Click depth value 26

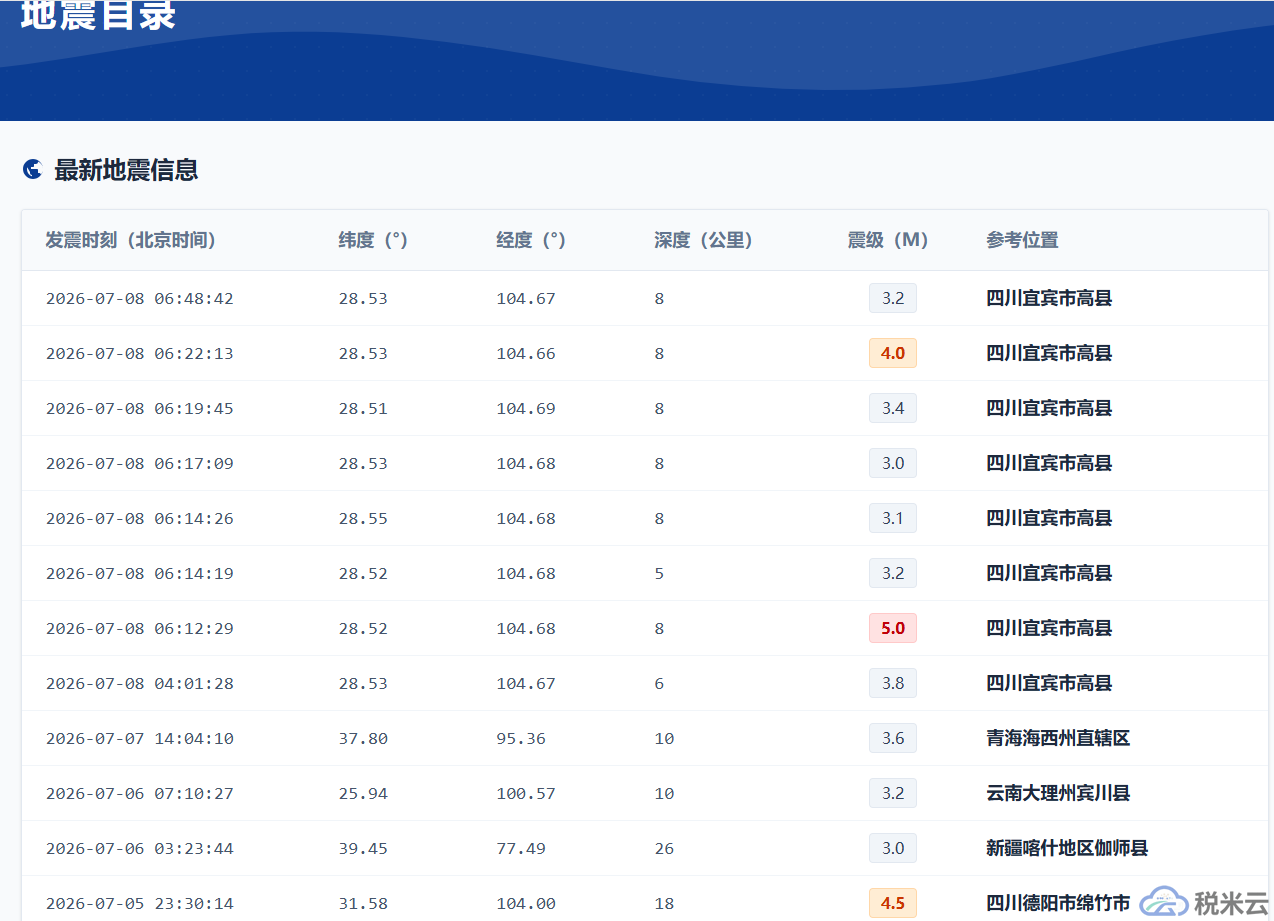click(x=664, y=849)
